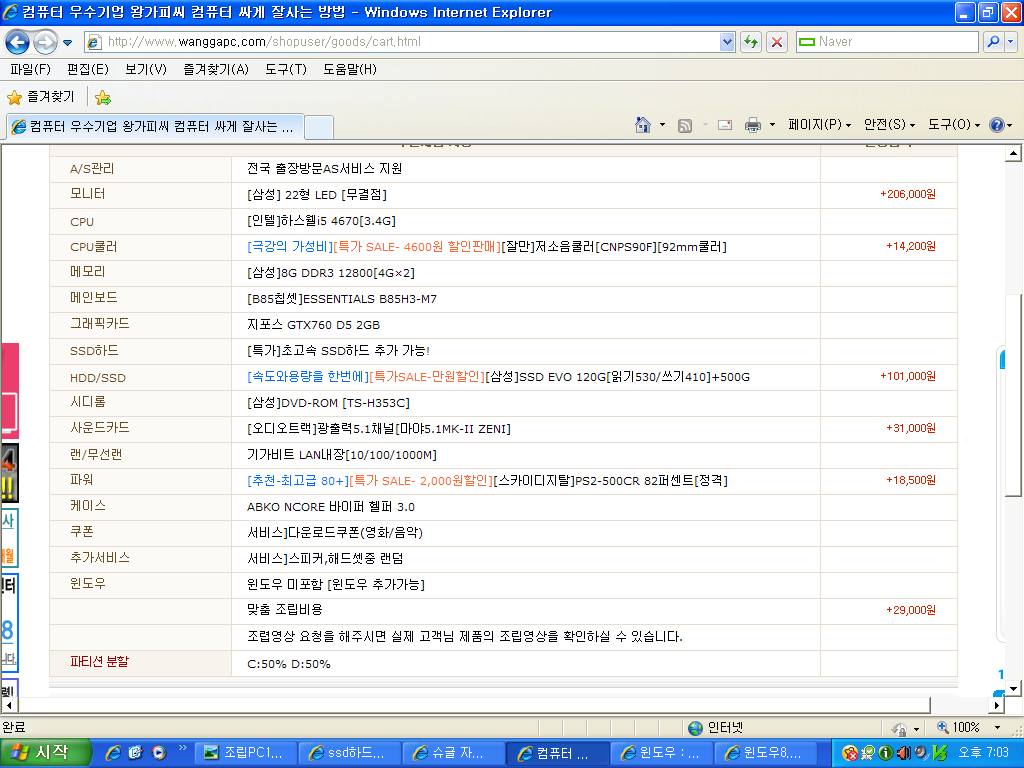
Task: Switch to 슈글 자... taskbar window
Action: click(453, 753)
